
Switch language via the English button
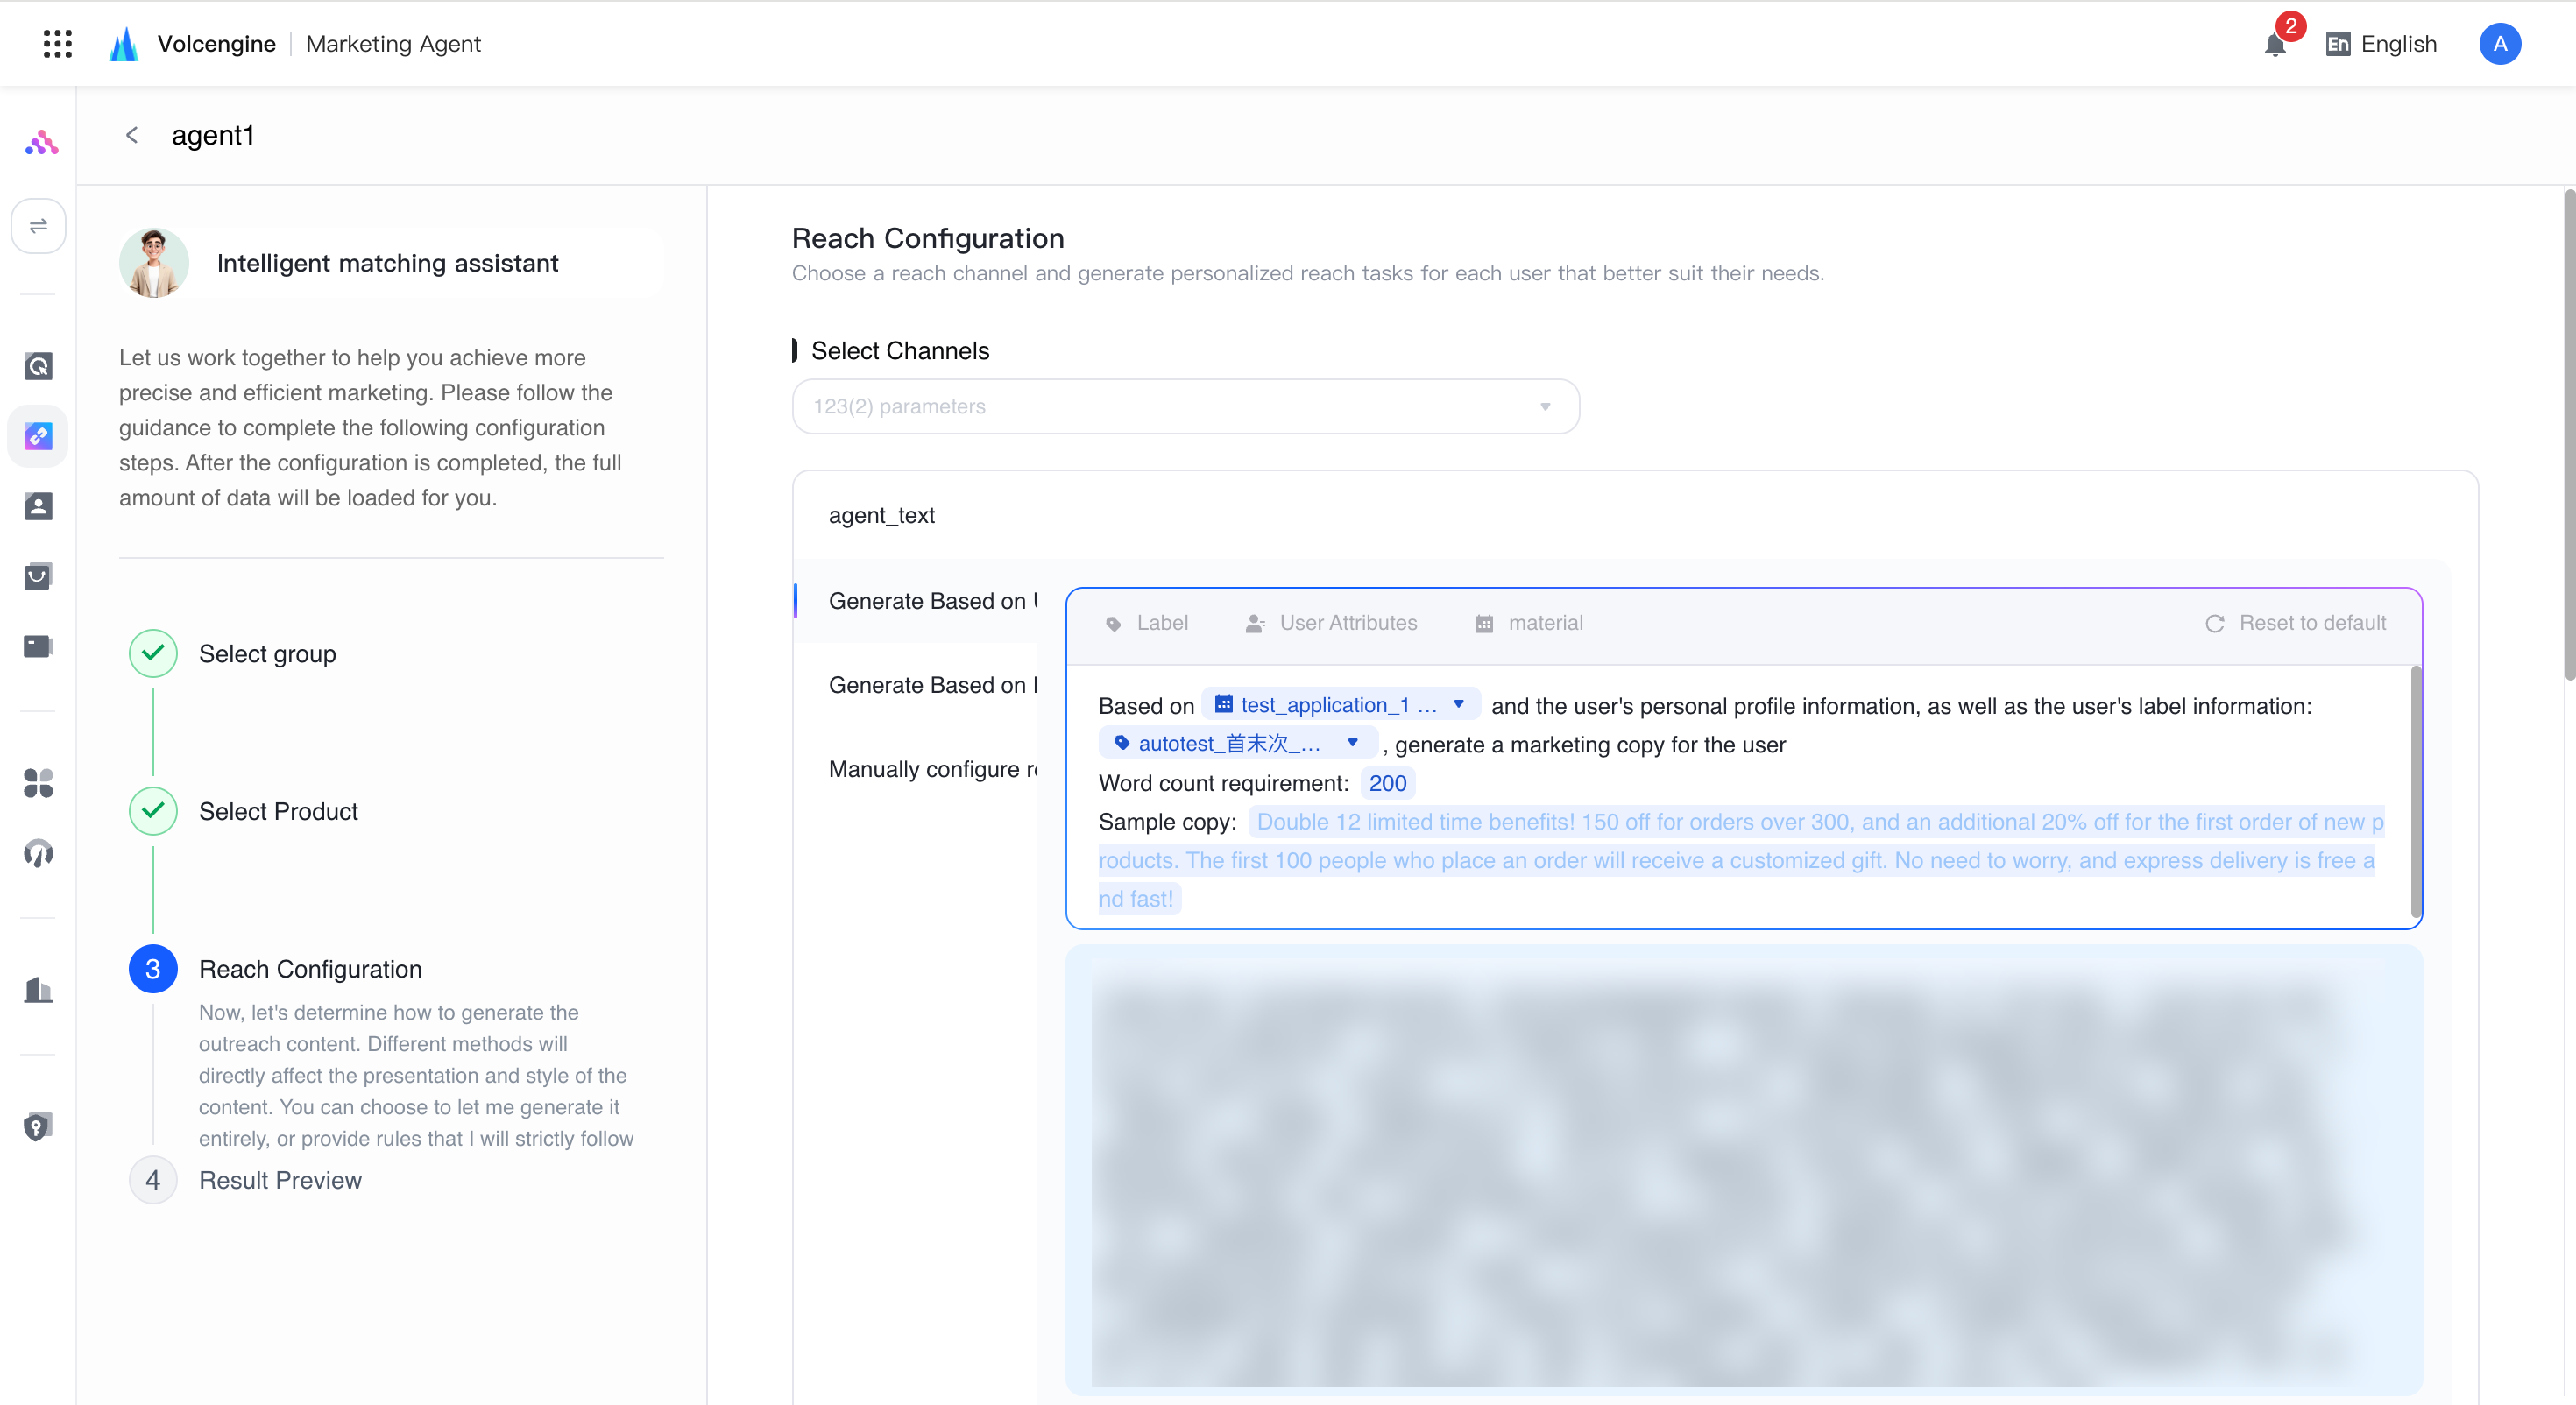pyautogui.click(x=2381, y=44)
